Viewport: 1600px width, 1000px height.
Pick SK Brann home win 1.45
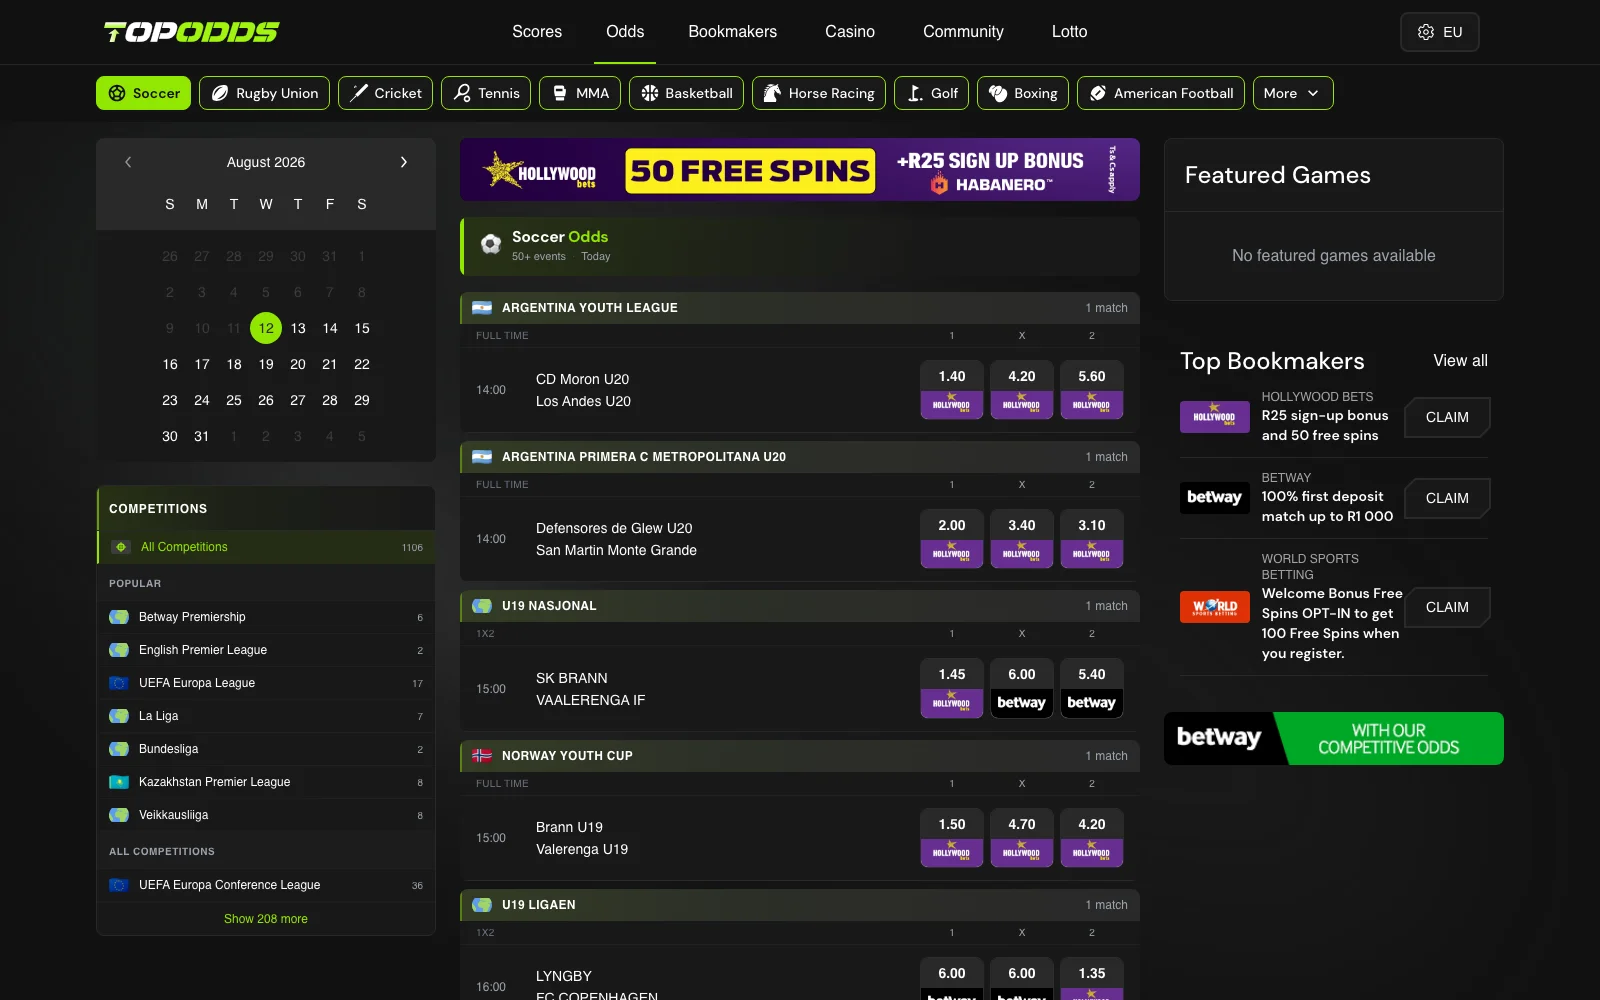(952, 688)
